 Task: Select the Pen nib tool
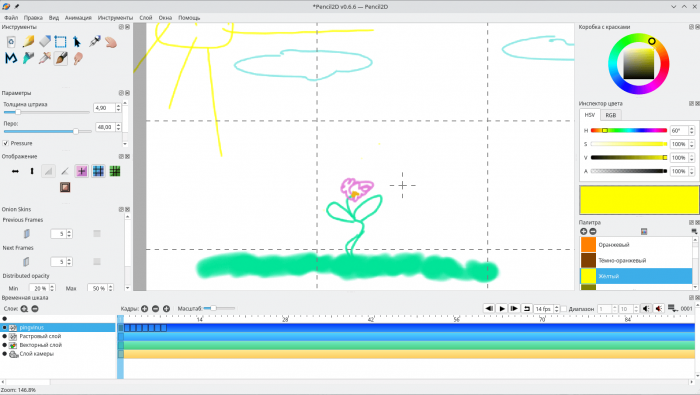click(94, 42)
